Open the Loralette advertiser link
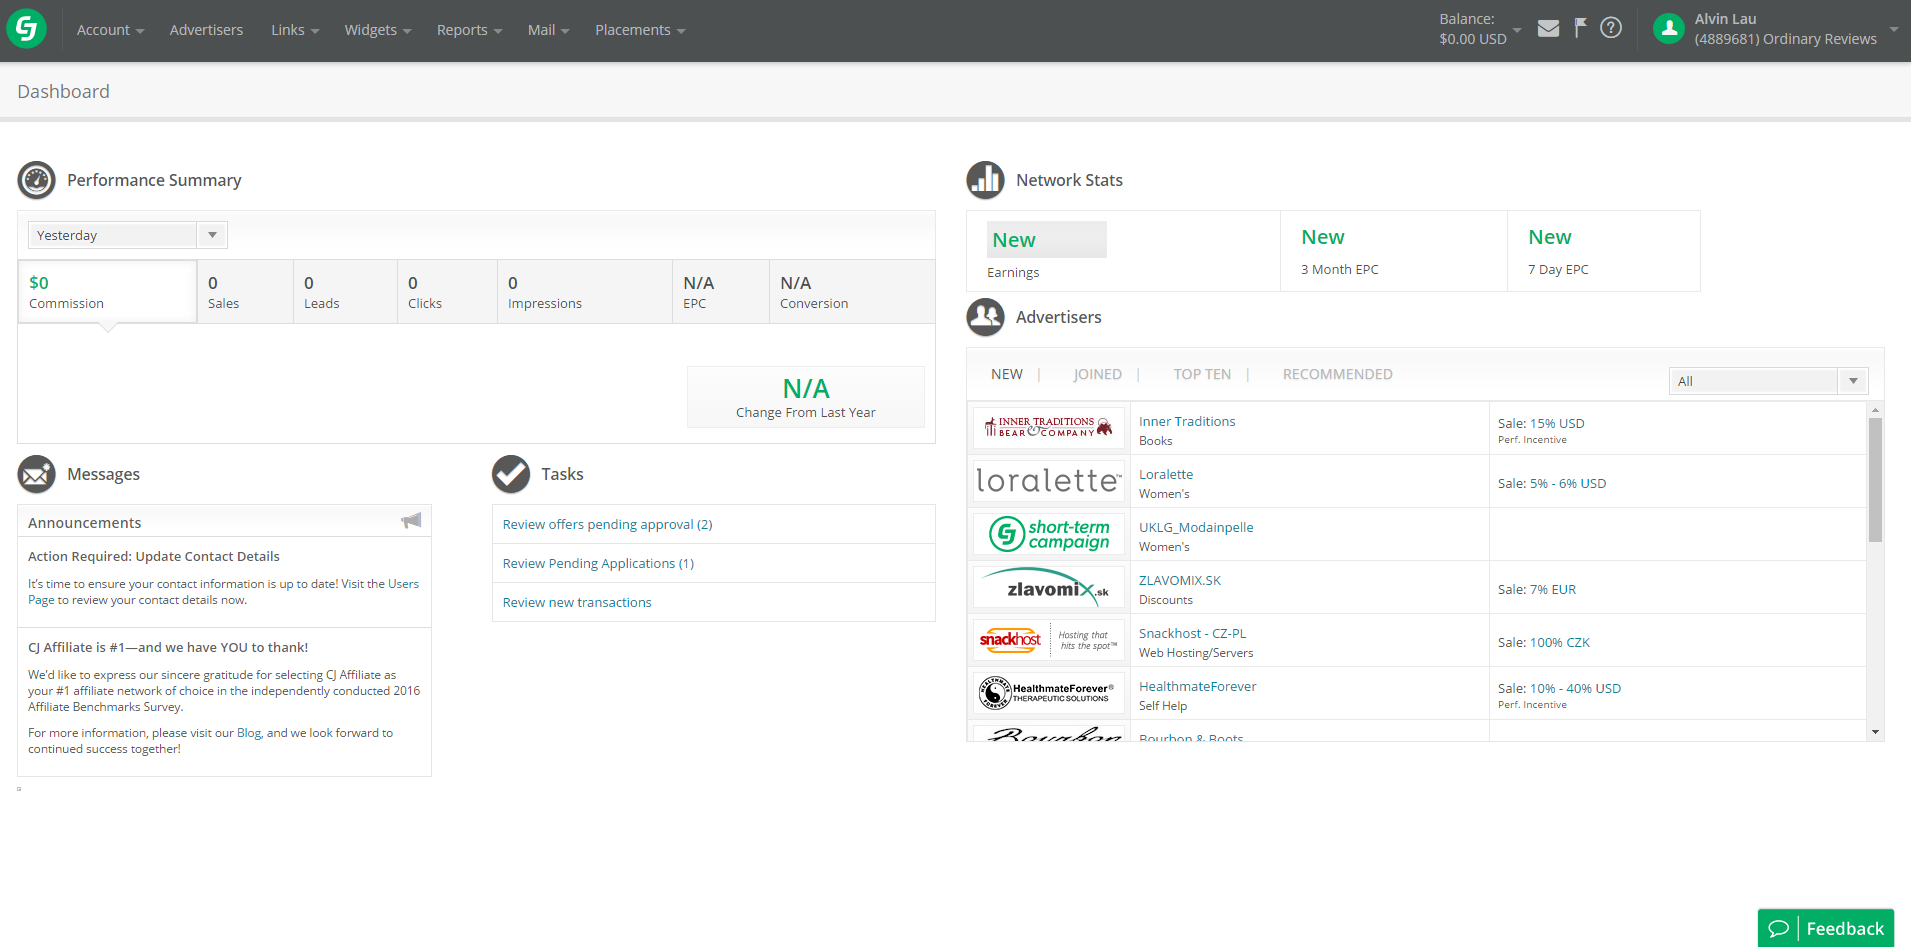This screenshot has height=947, width=1917. click(1166, 474)
